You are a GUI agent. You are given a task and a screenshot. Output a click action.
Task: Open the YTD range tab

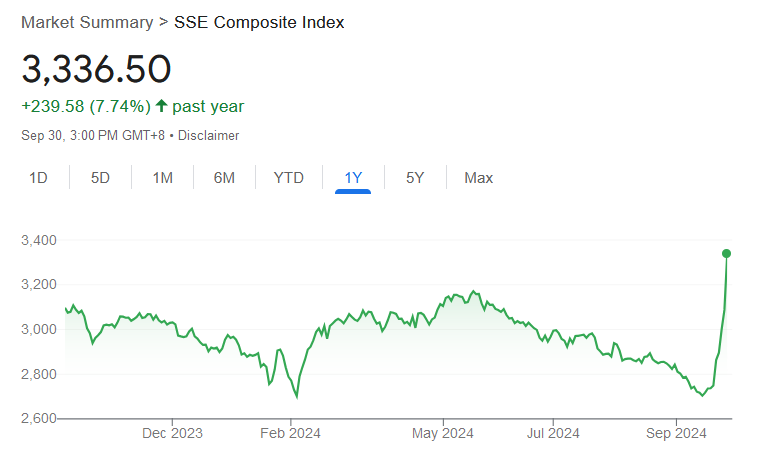pos(289,178)
